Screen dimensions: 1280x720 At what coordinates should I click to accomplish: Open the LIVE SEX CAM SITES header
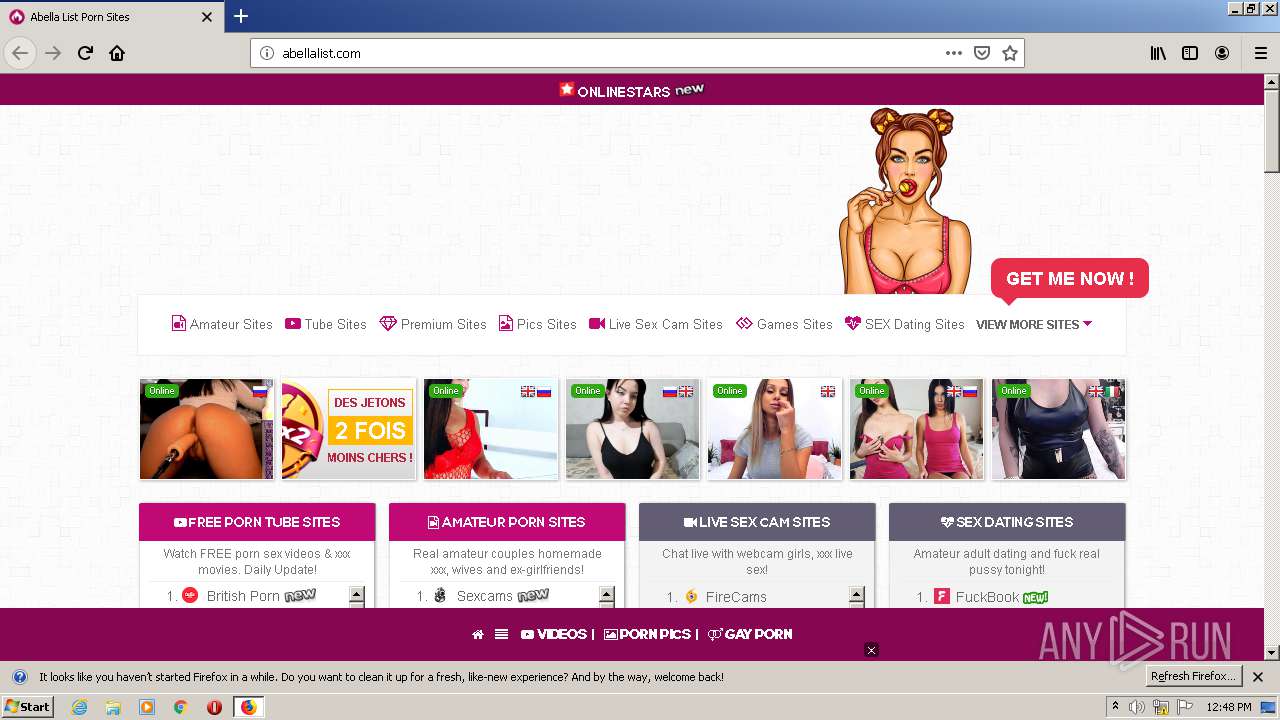coord(757,522)
